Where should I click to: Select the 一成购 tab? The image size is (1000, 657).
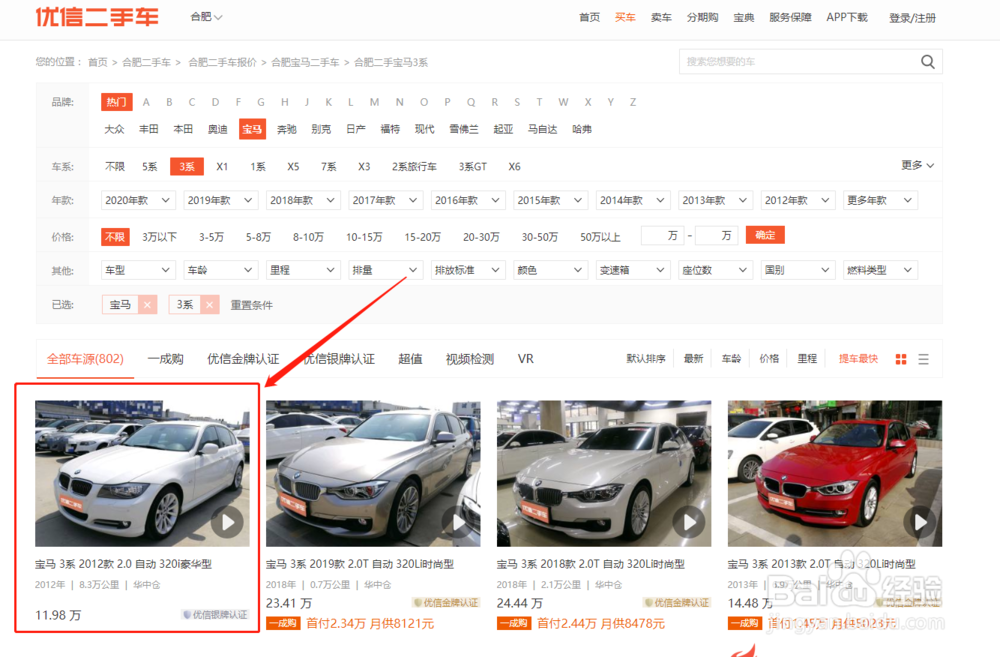point(165,359)
